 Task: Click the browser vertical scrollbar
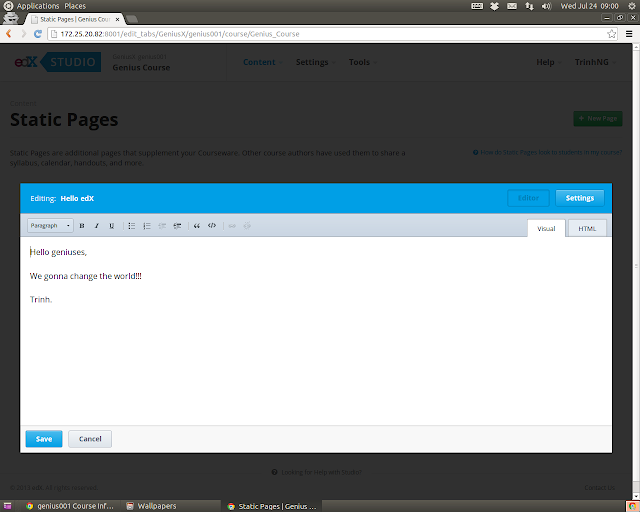tap(636, 272)
